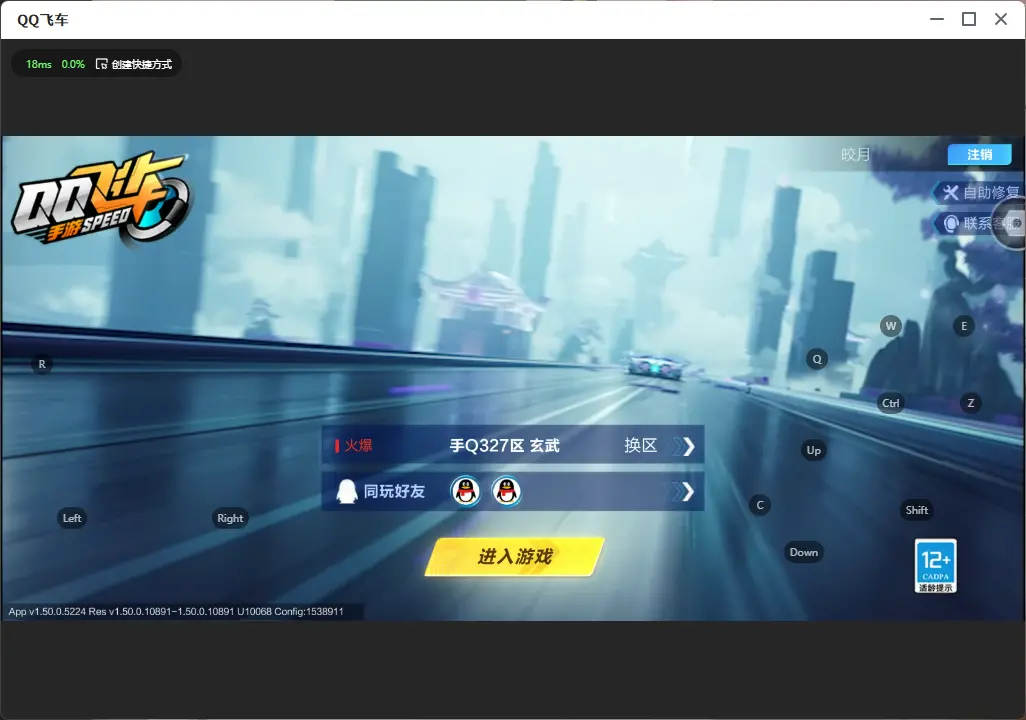Open 自助修复 self-repair tool
Image resolution: width=1026 pixels, height=720 pixels.
coord(980,192)
